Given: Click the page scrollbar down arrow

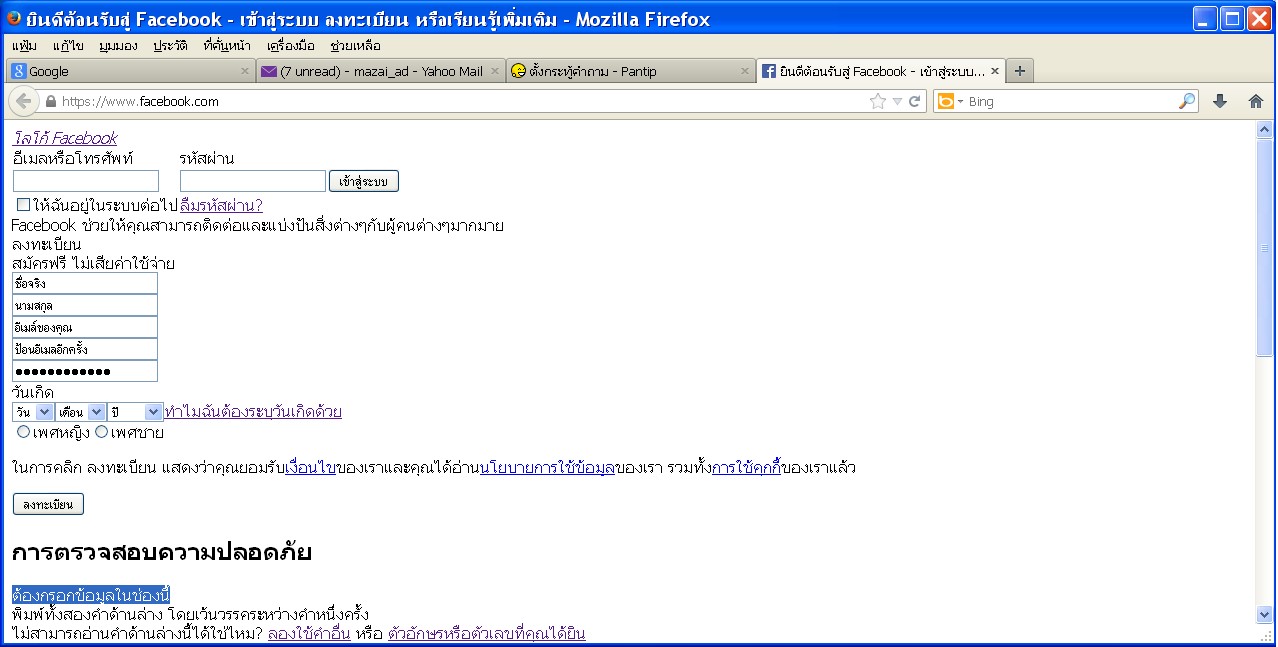Looking at the screenshot, I should tap(1264, 614).
